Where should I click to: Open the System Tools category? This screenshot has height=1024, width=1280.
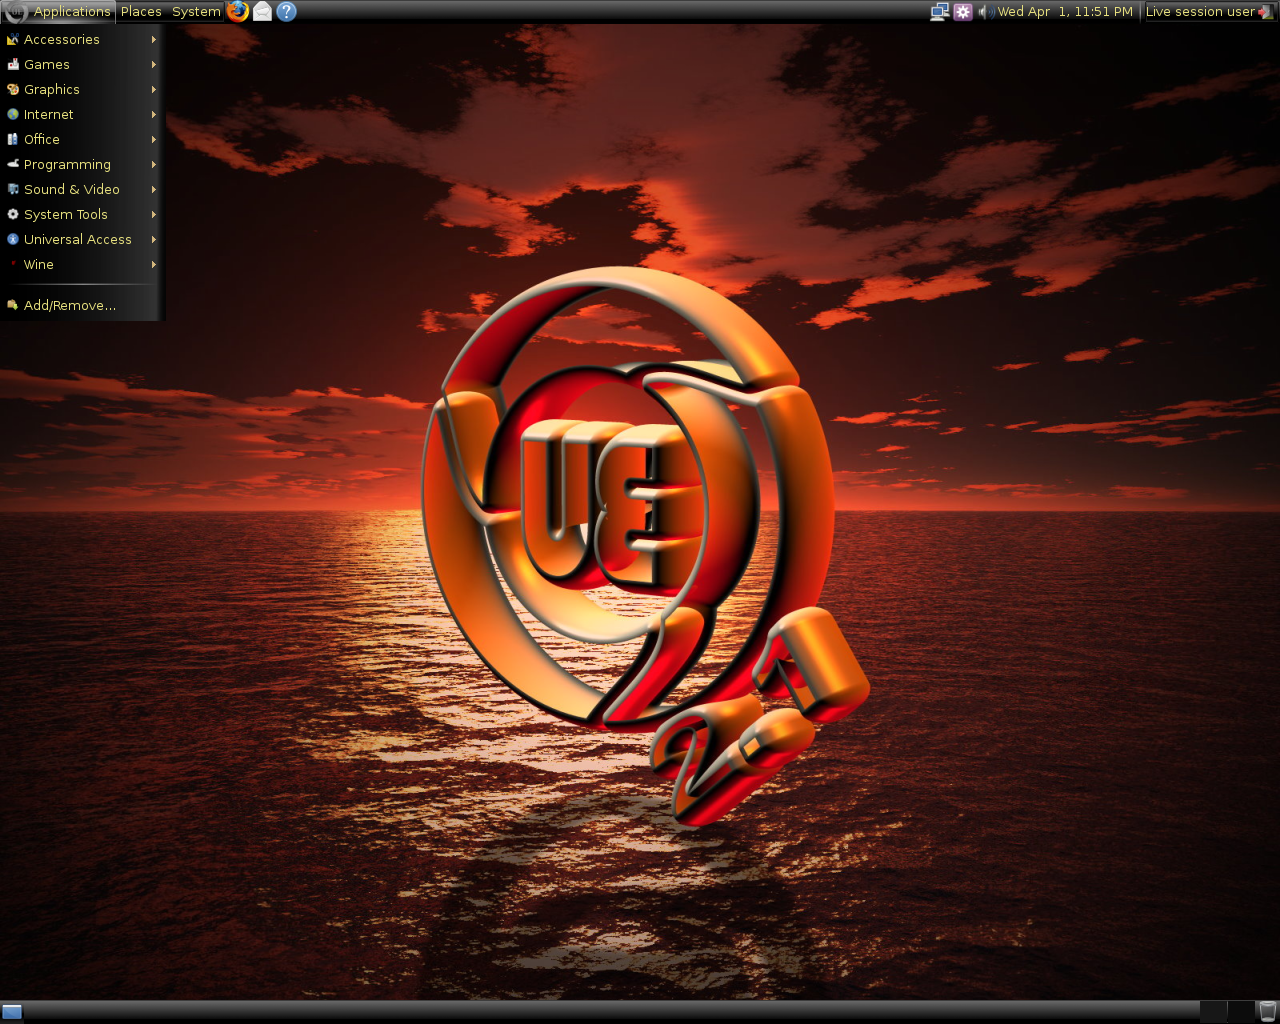(x=82, y=214)
